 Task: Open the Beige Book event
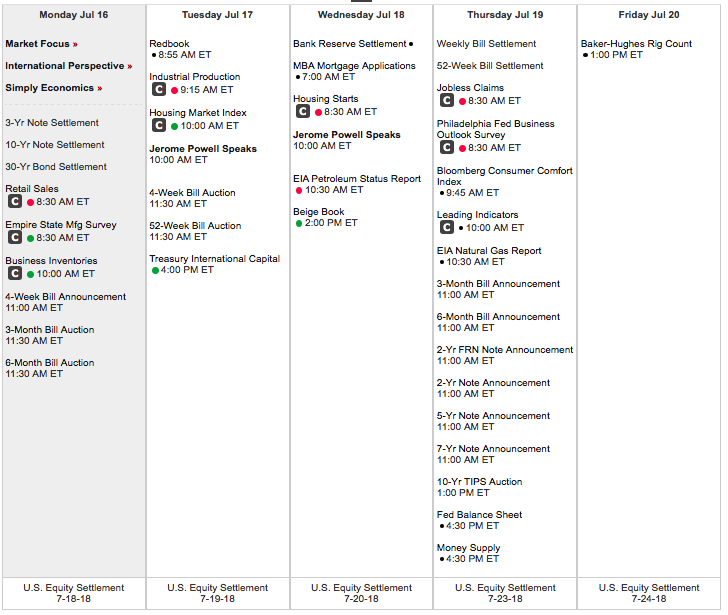(318, 212)
